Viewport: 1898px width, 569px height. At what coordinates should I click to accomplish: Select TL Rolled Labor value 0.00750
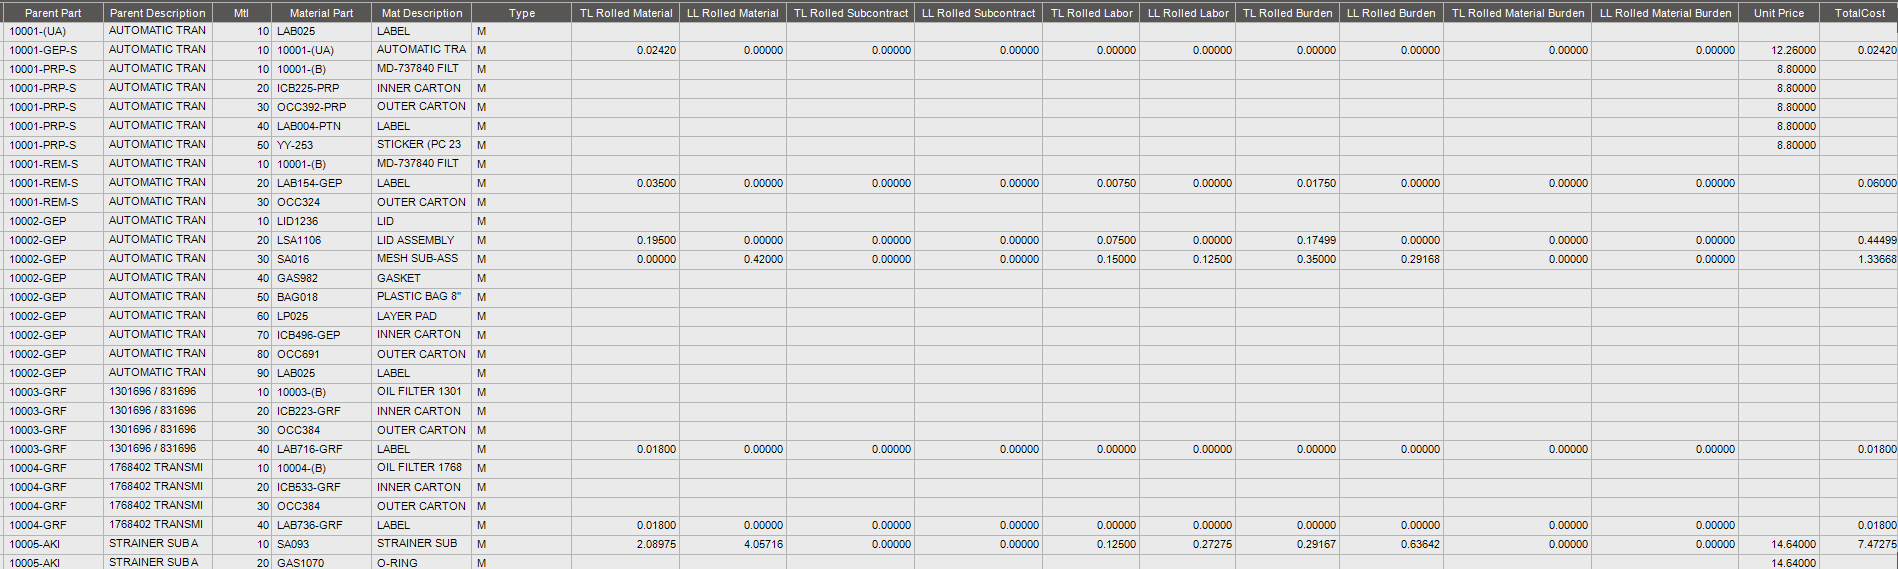coord(1091,183)
